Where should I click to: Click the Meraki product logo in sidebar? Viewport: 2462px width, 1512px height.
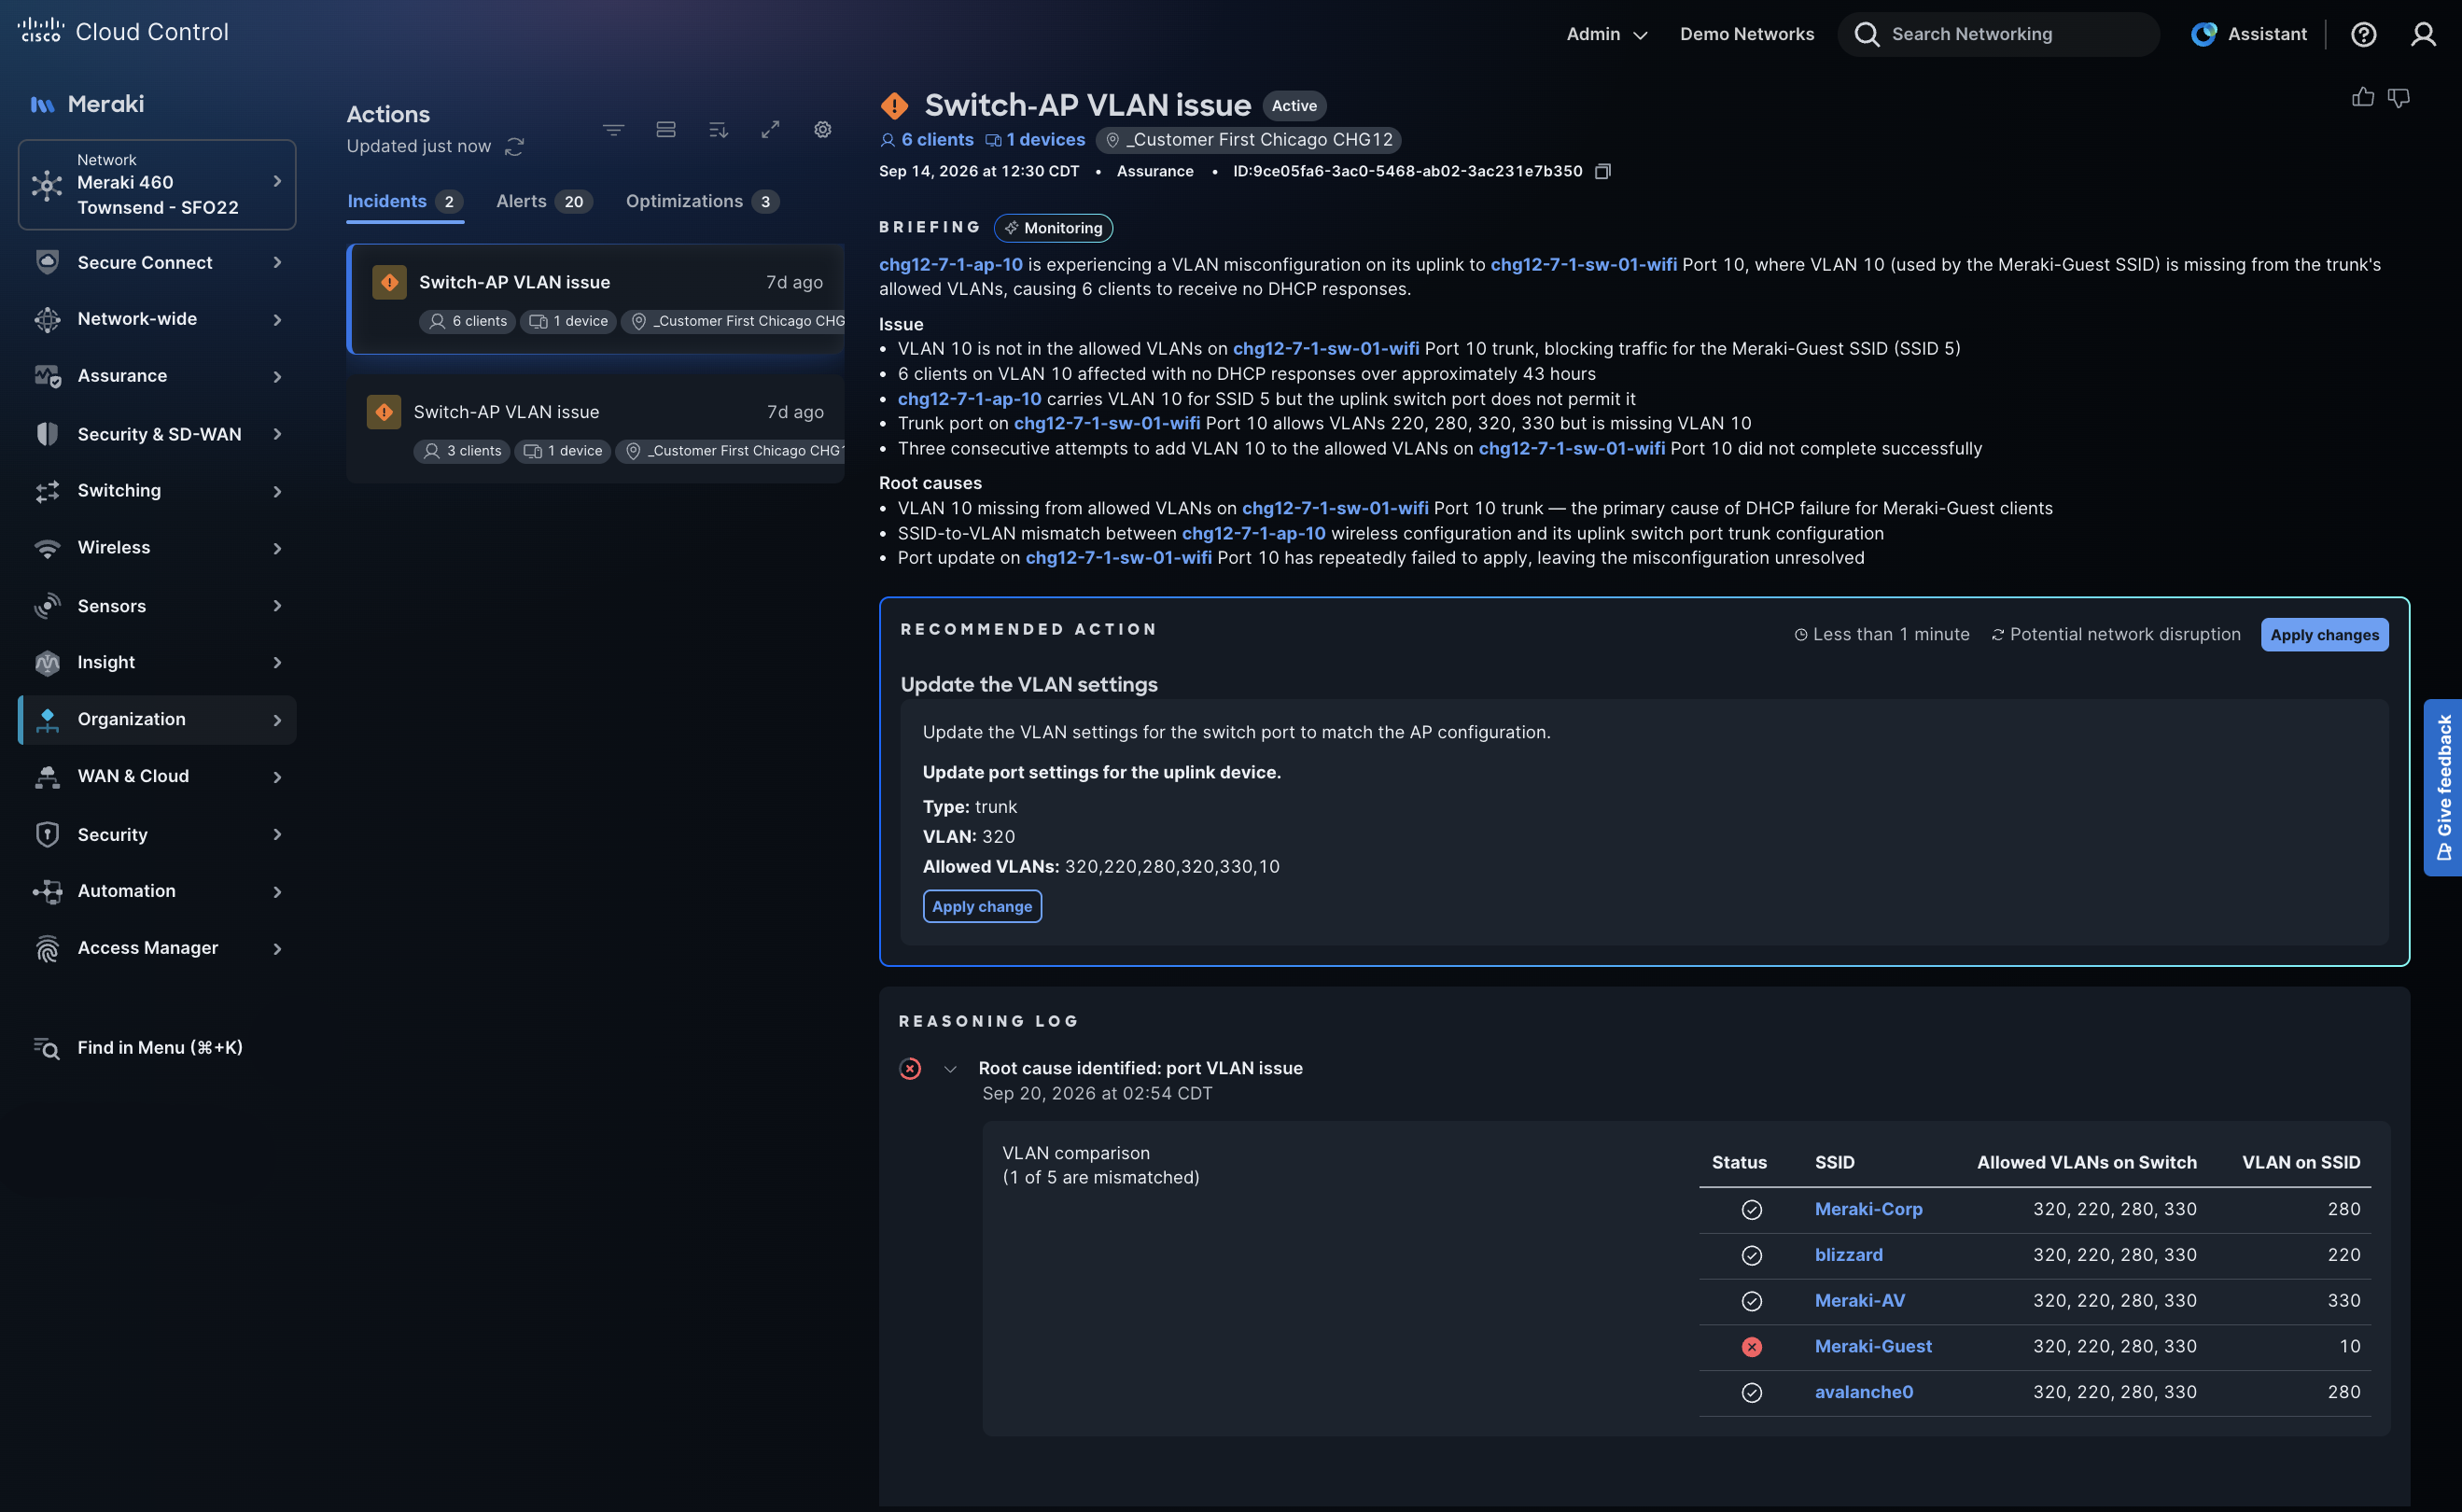point(87,104)
